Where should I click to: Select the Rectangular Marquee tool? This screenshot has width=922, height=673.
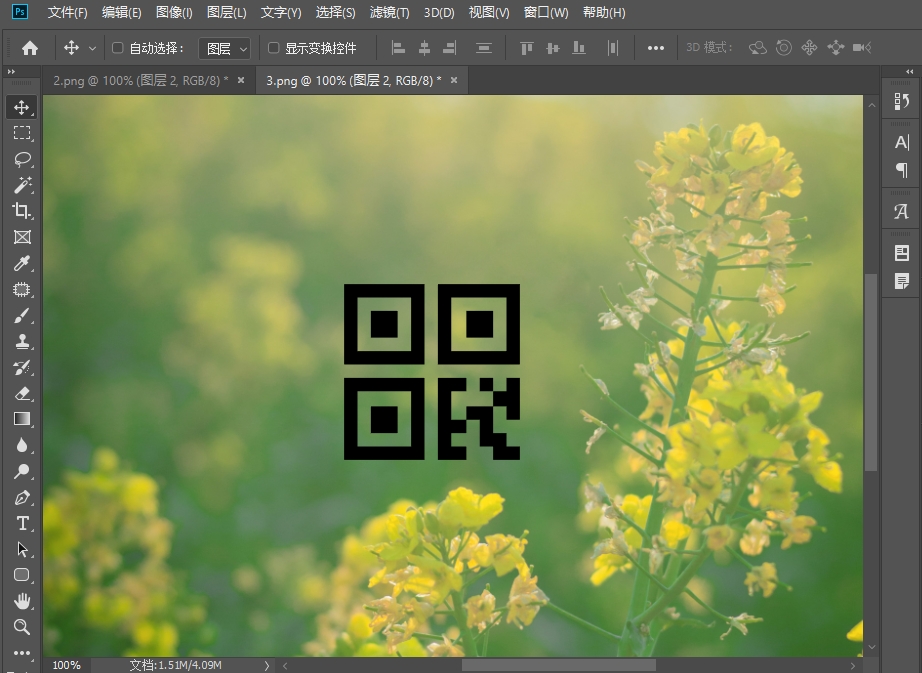click(22, 133)
